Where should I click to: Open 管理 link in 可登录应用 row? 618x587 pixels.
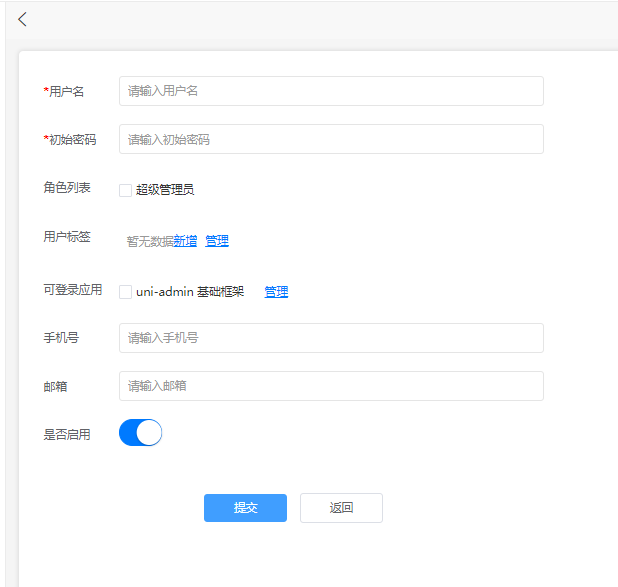click(276, 292)
